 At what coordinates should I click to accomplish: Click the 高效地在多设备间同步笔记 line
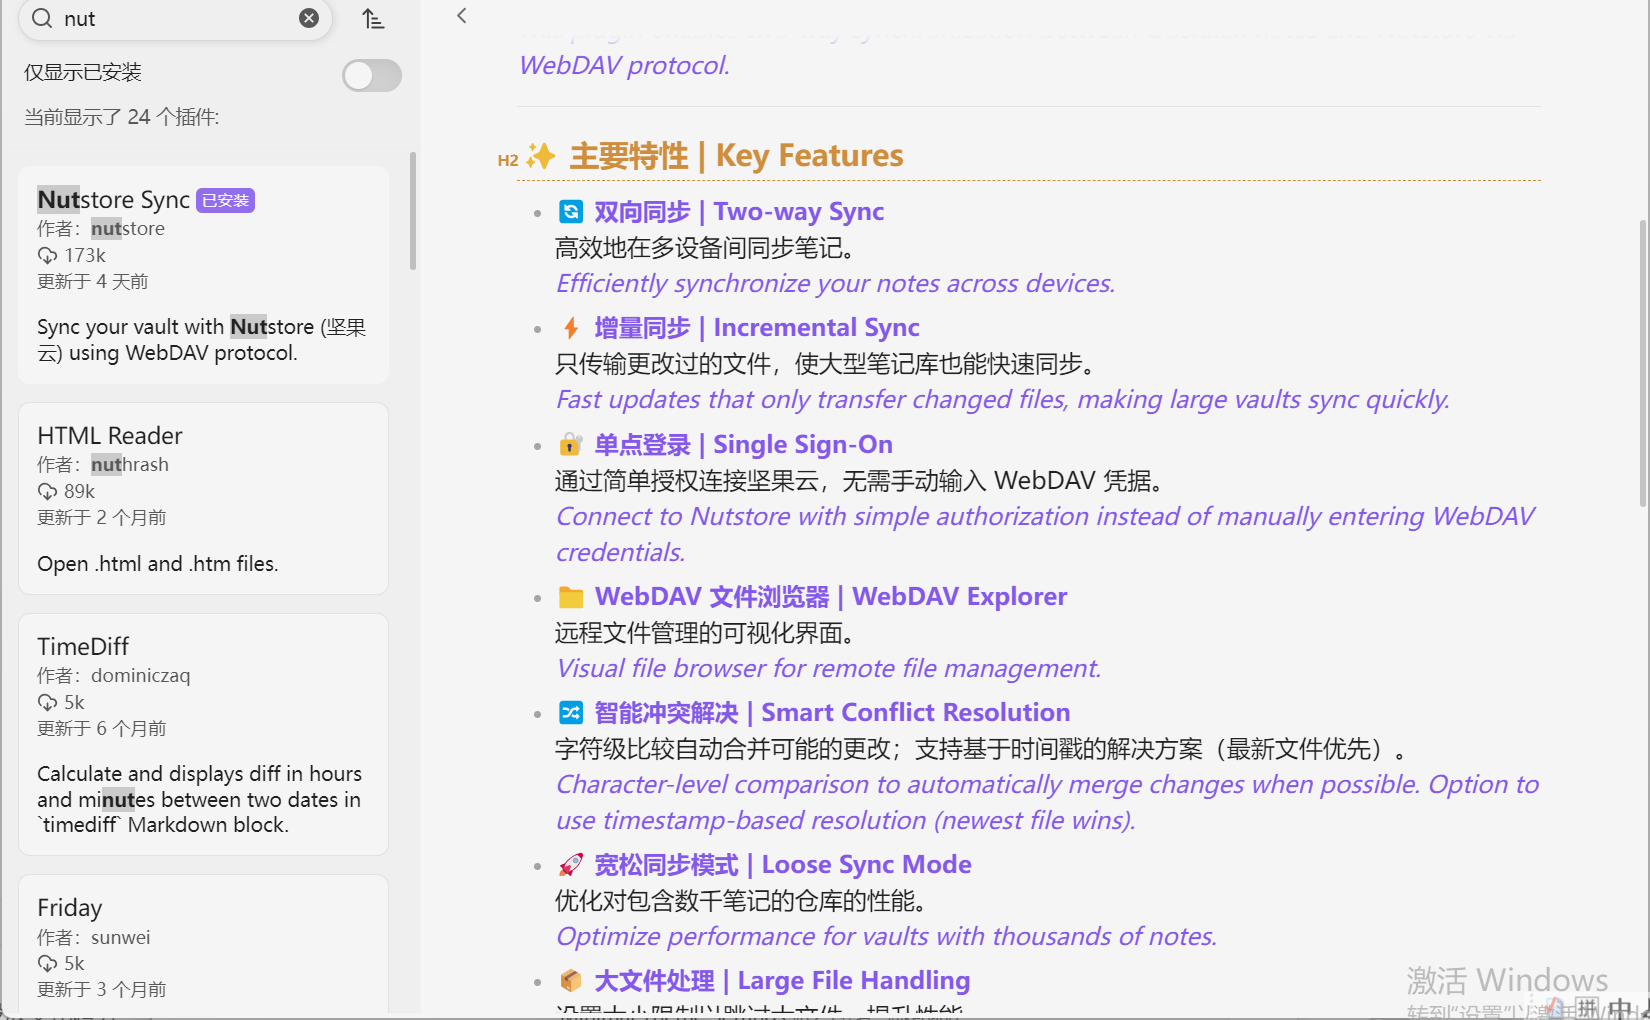[704, 248]
